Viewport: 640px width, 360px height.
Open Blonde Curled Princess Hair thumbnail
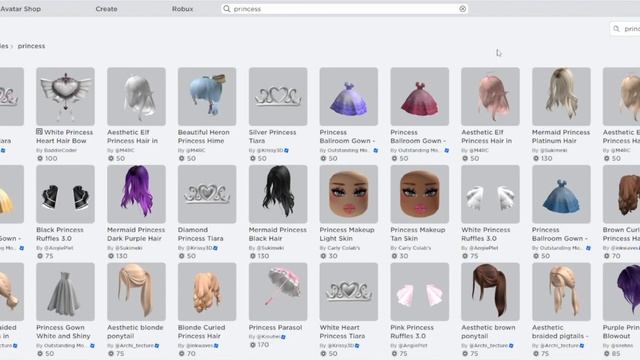point(207,291)
